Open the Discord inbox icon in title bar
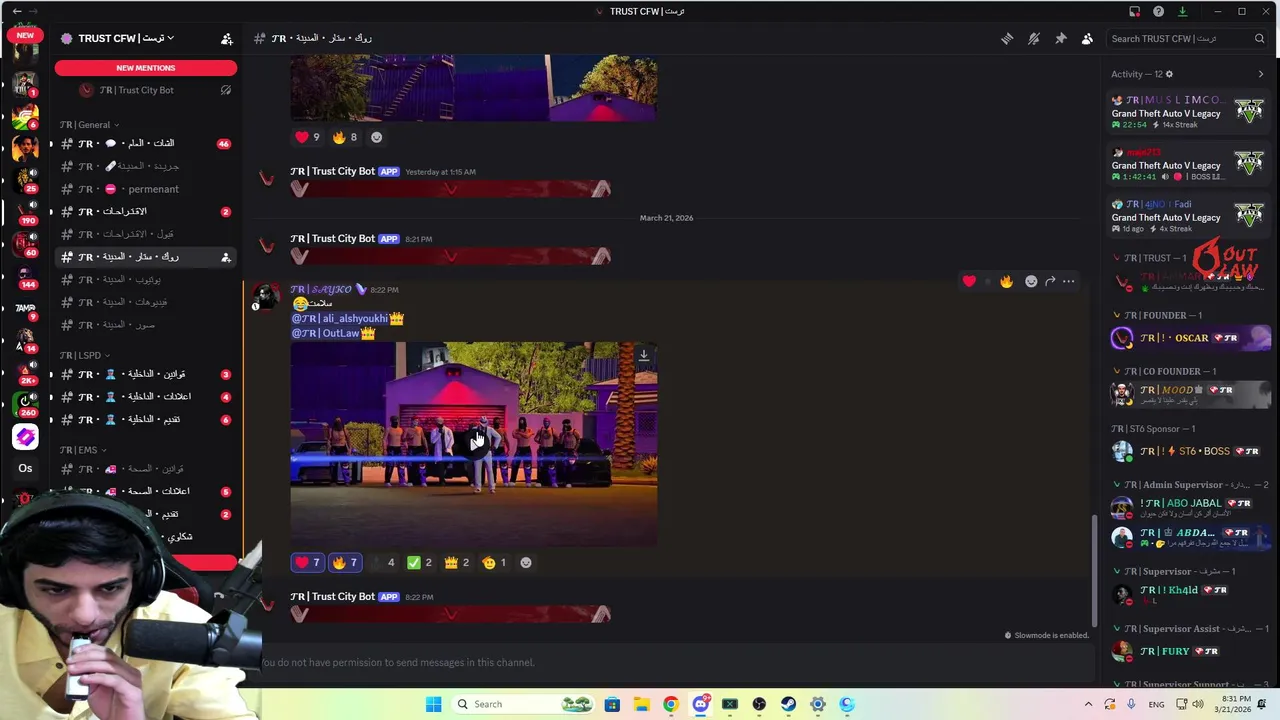 point(1134,11)
